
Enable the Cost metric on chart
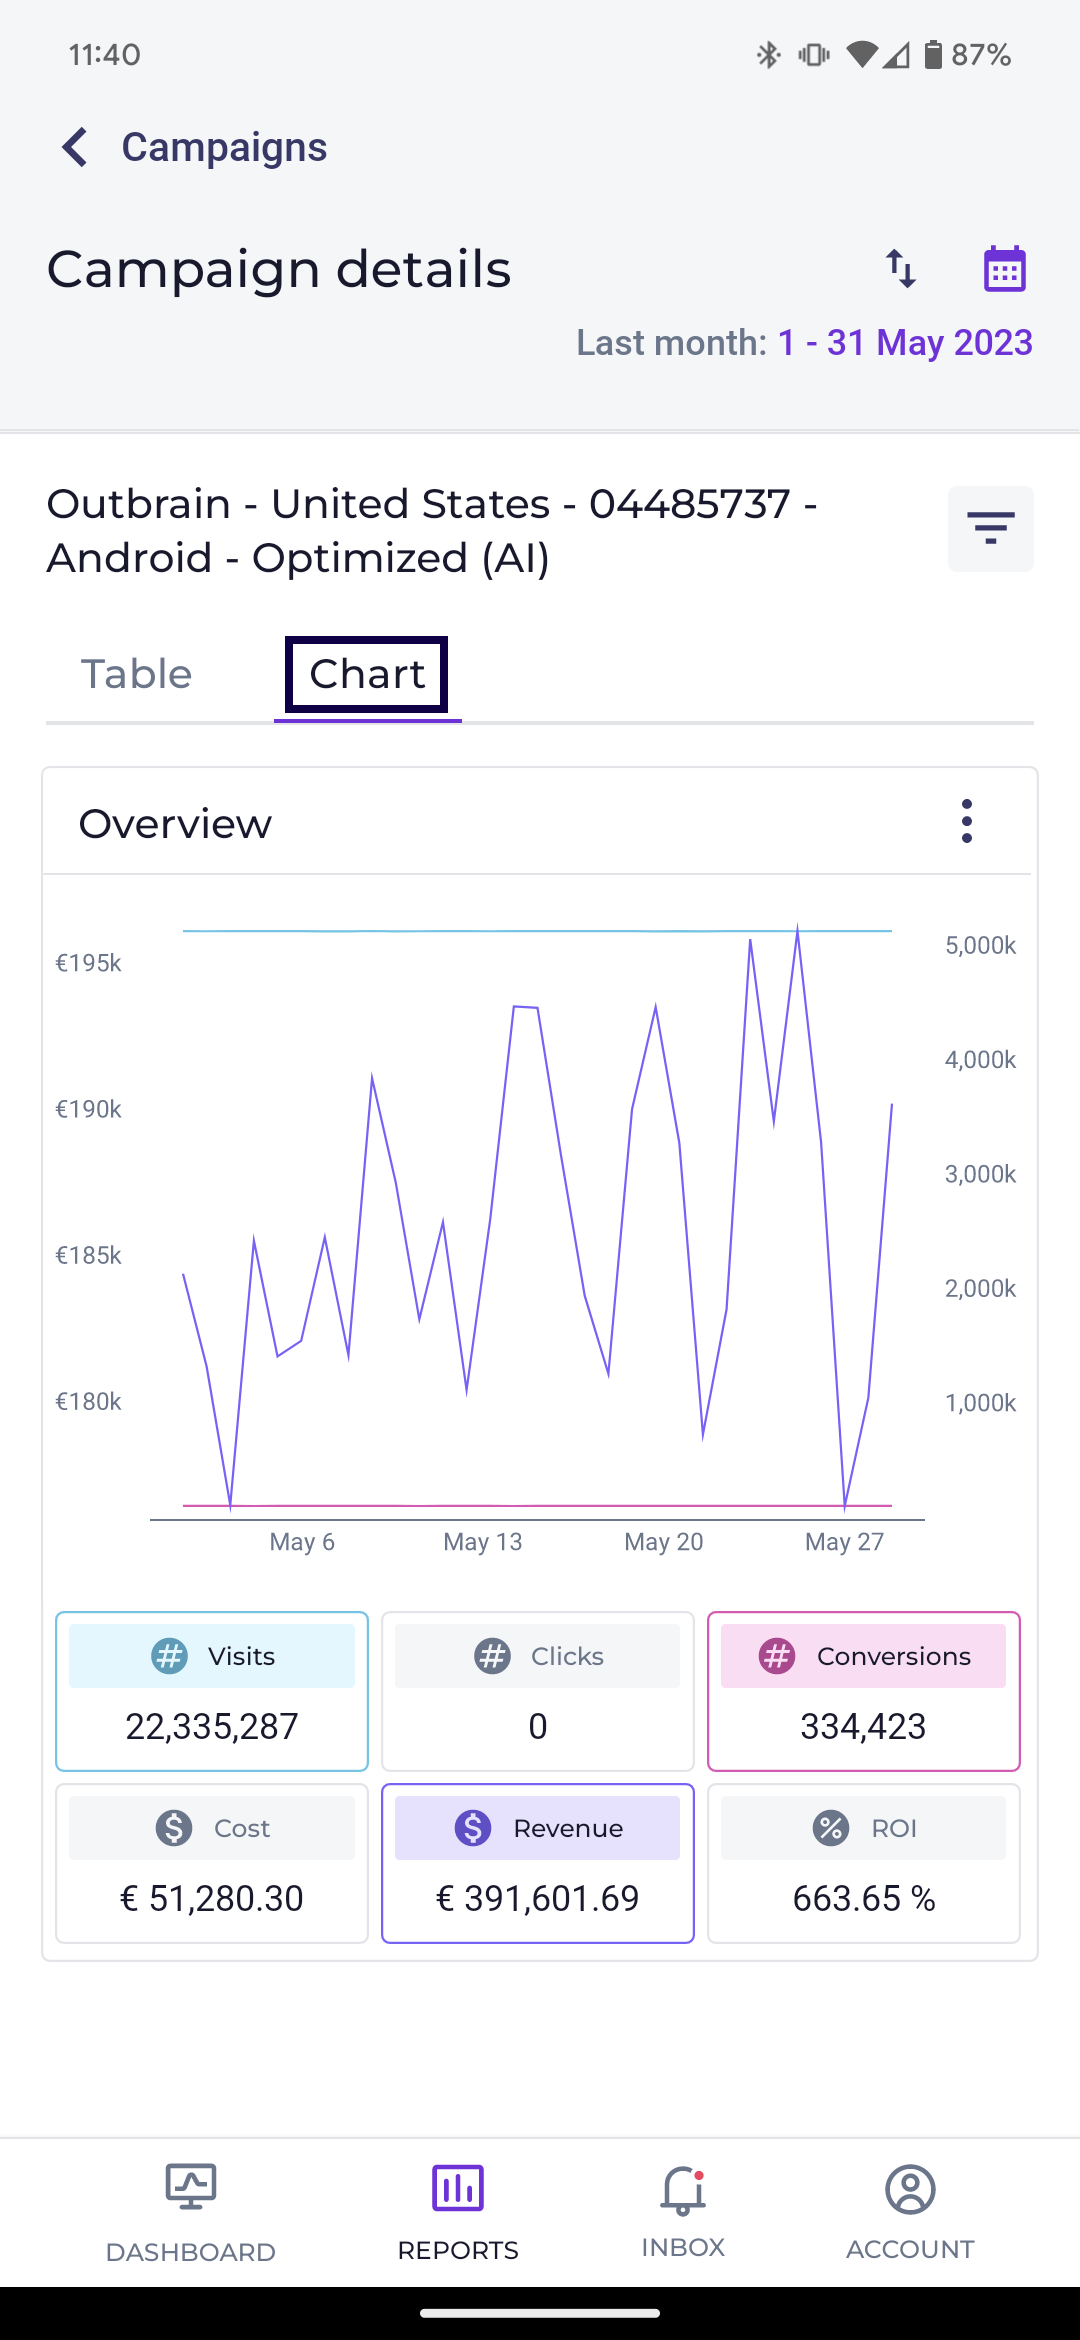coord(212,1863)
